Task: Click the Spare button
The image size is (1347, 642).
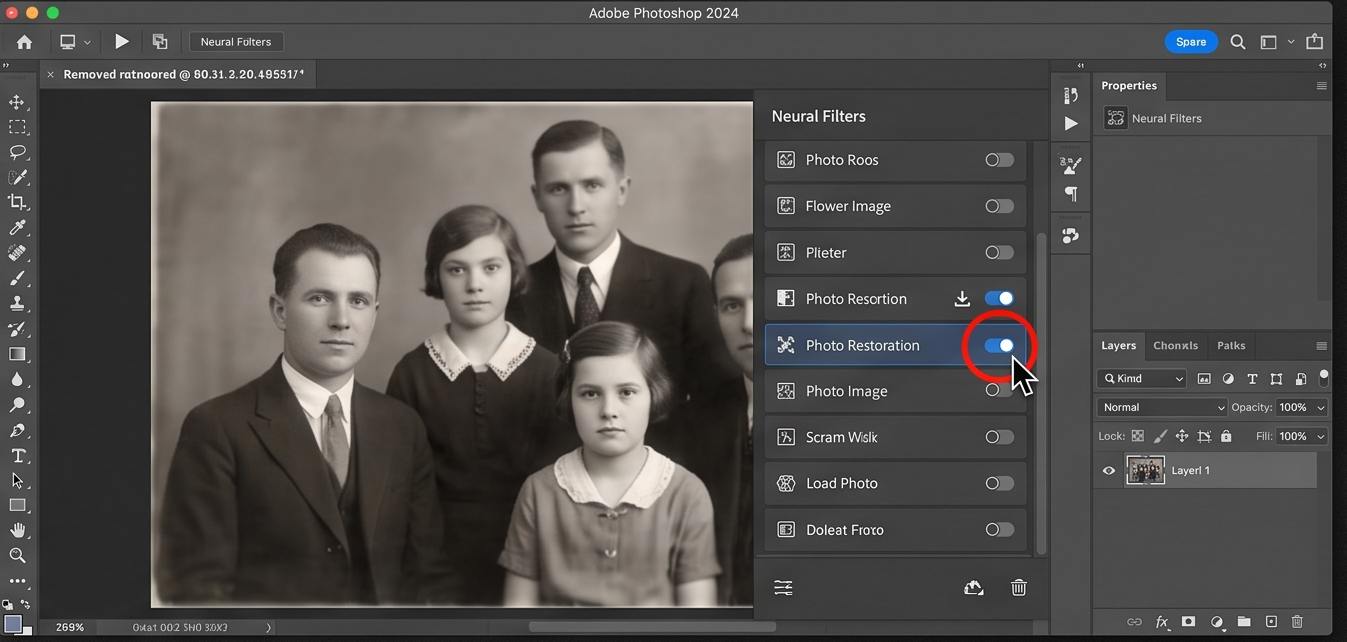Action: (1190, 42)
